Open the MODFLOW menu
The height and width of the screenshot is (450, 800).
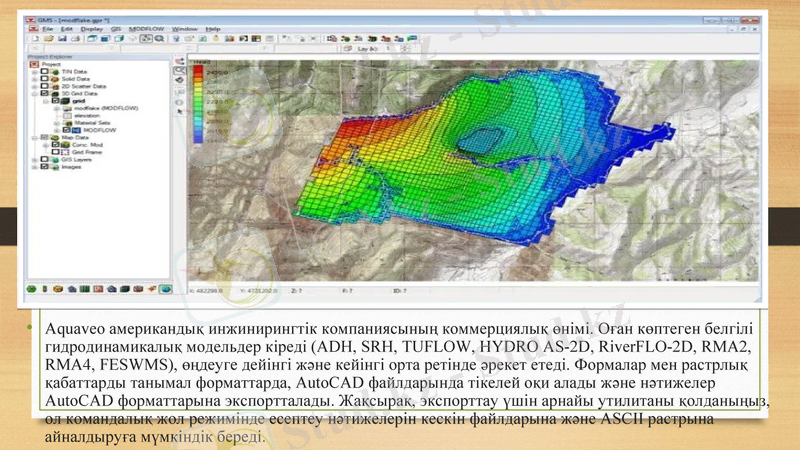click(146, 29)
